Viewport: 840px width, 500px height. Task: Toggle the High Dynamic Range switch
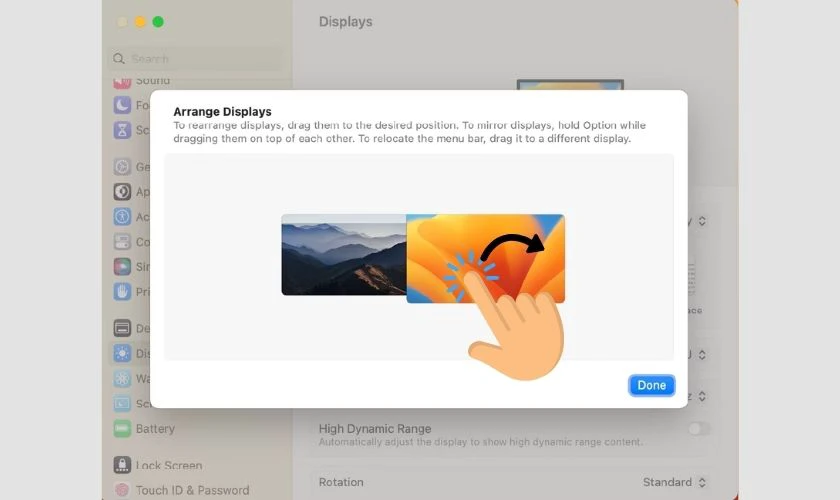698,429
